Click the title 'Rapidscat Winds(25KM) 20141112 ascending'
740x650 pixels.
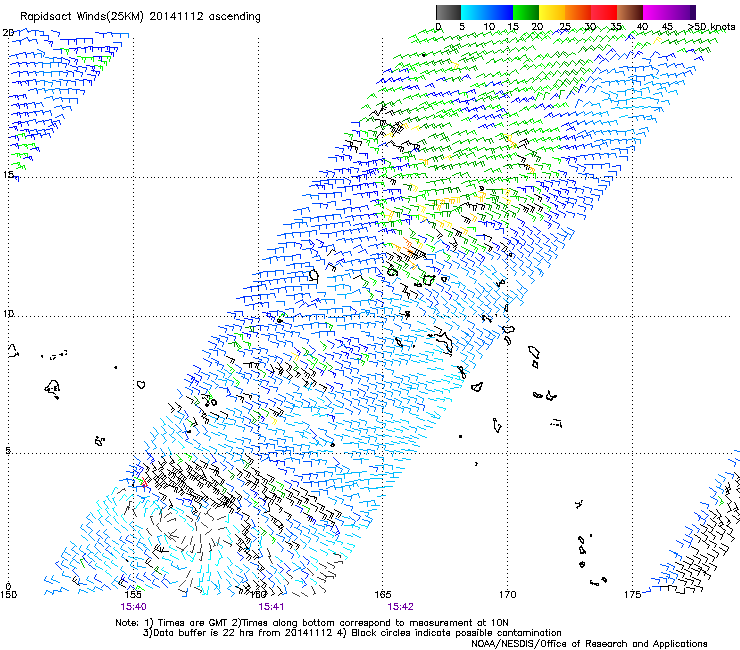140,17
